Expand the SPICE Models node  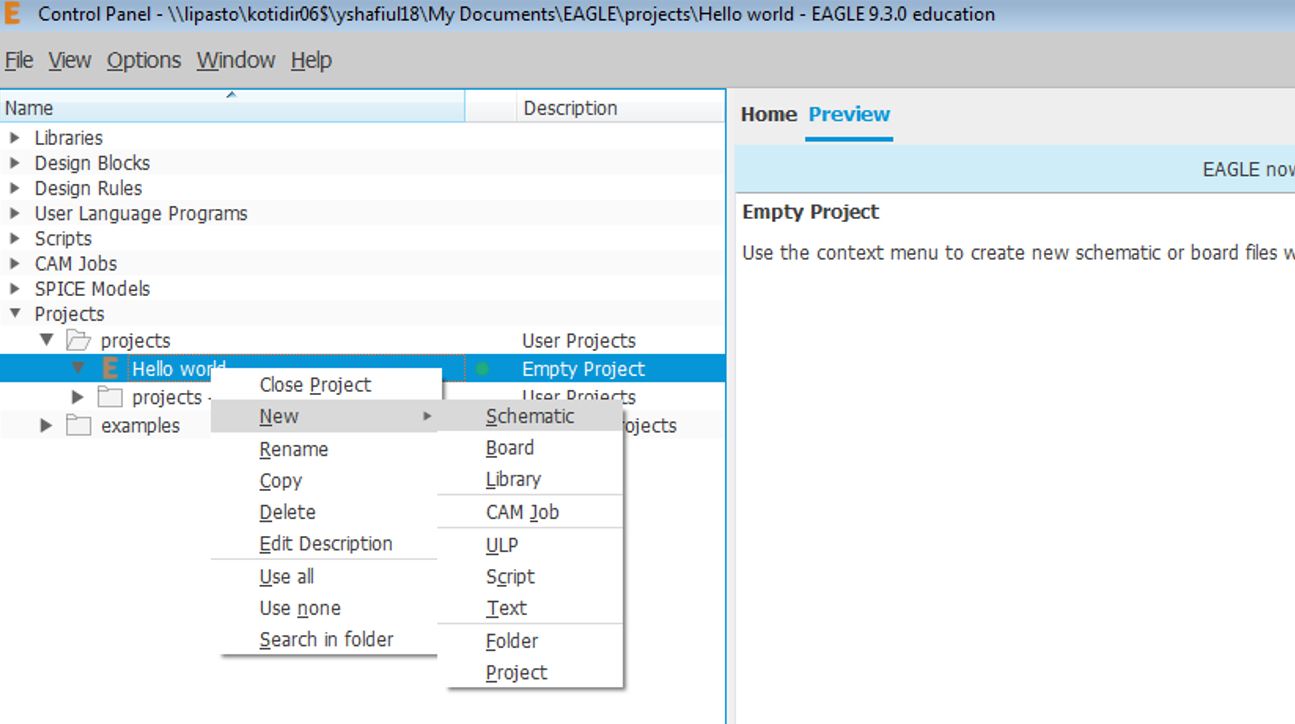pos(15,288)
